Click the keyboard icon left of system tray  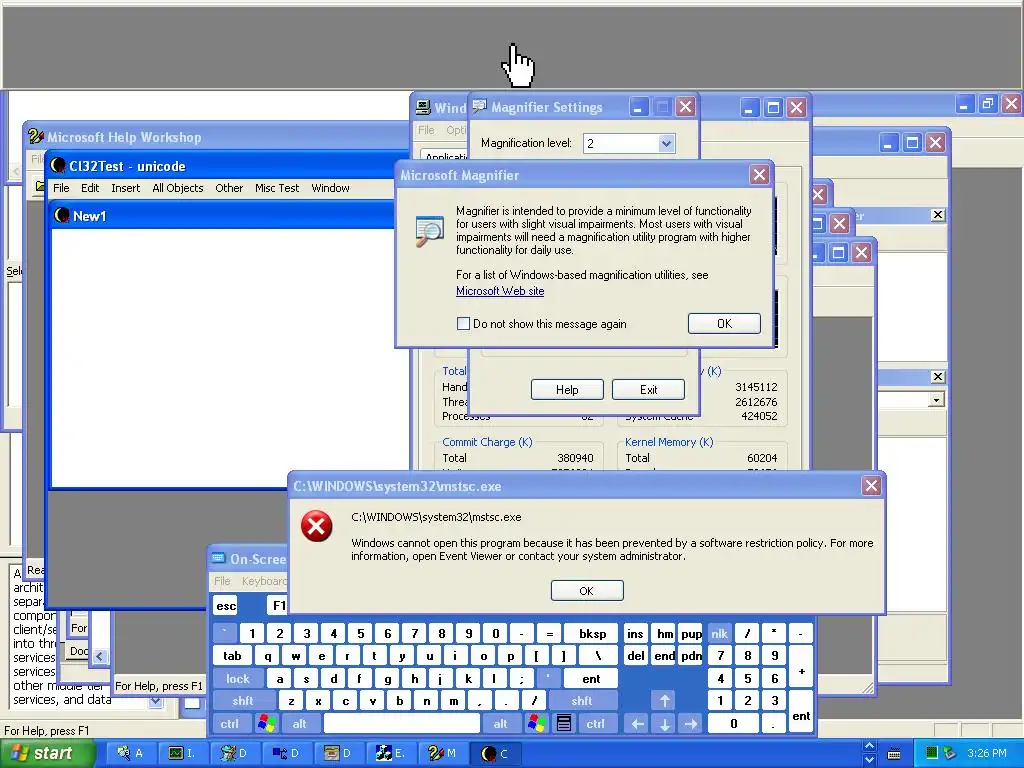(894, 754)
